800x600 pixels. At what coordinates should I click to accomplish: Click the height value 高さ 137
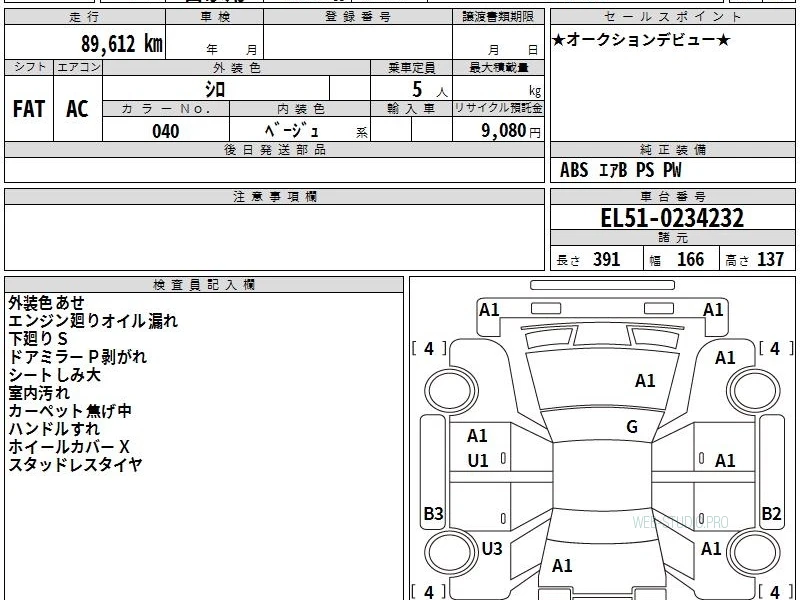(x=755, y=260)
